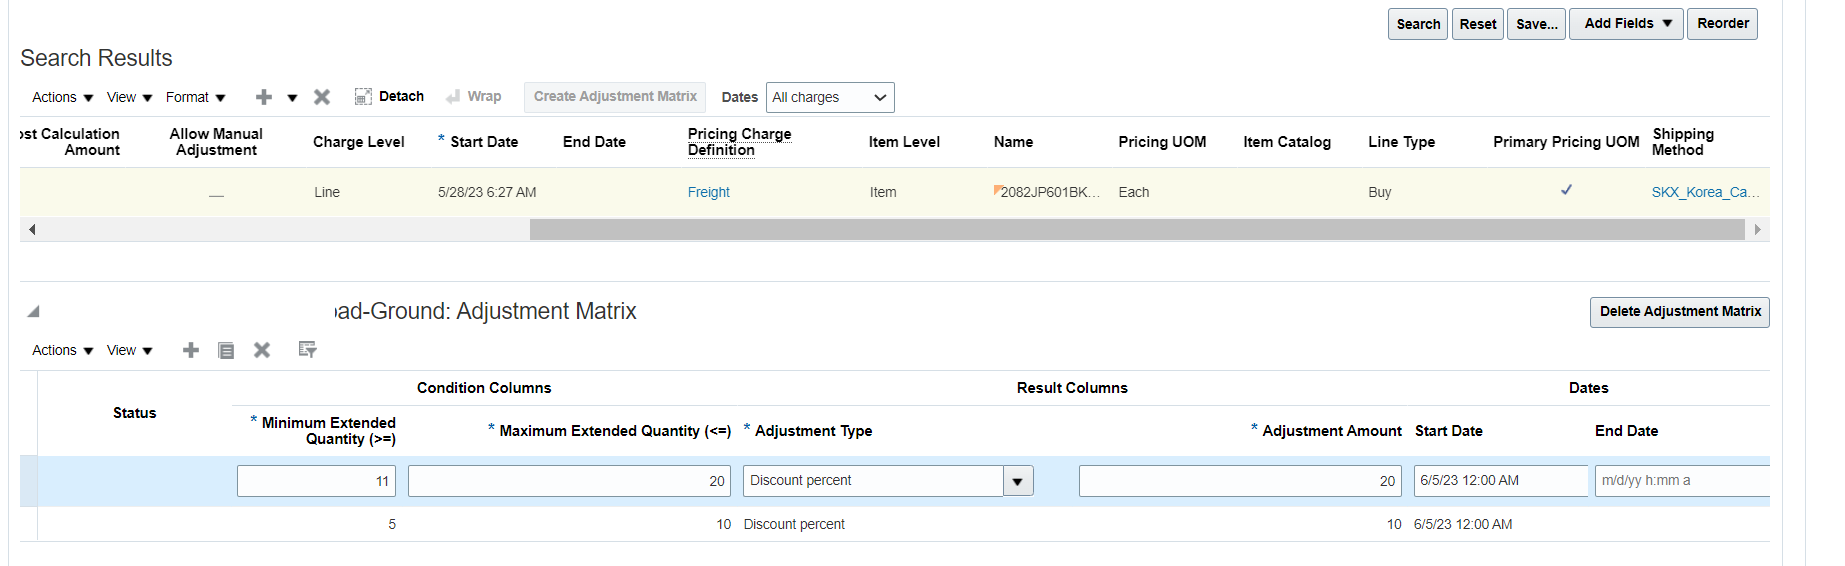Click the Each pricing UOM cell
Viewport: 1845px width, 566px height.
[1133, 192]
